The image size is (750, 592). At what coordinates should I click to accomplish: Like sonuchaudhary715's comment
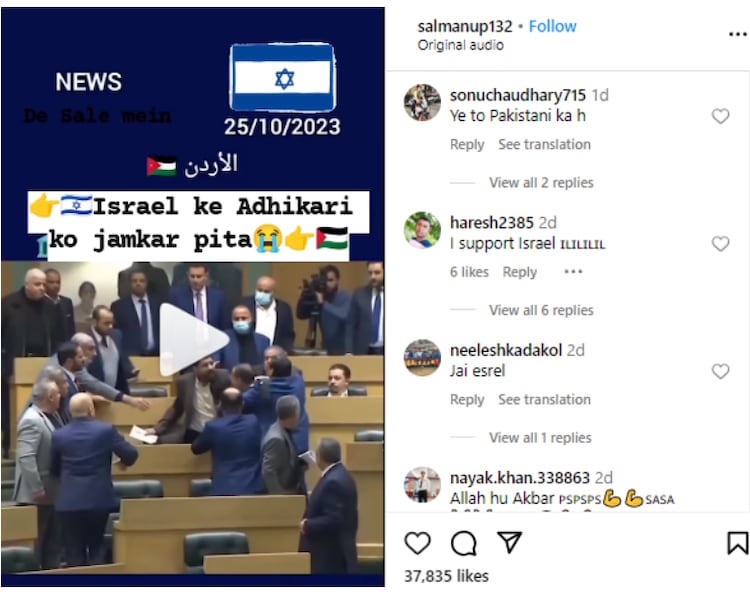click(x=720, y=116)
